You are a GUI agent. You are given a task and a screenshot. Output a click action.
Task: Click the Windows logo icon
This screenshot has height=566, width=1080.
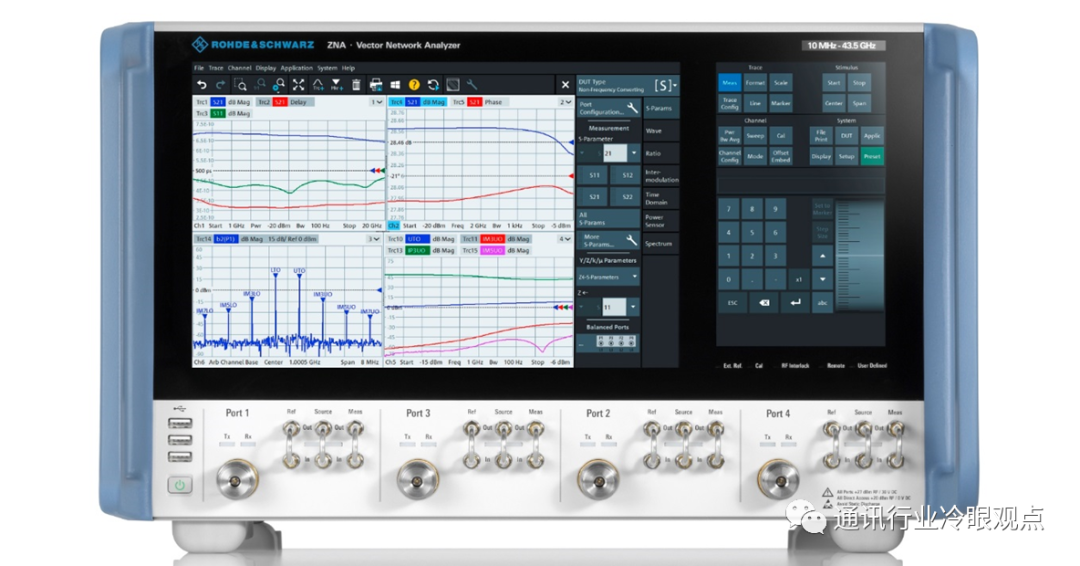point(395,85)
